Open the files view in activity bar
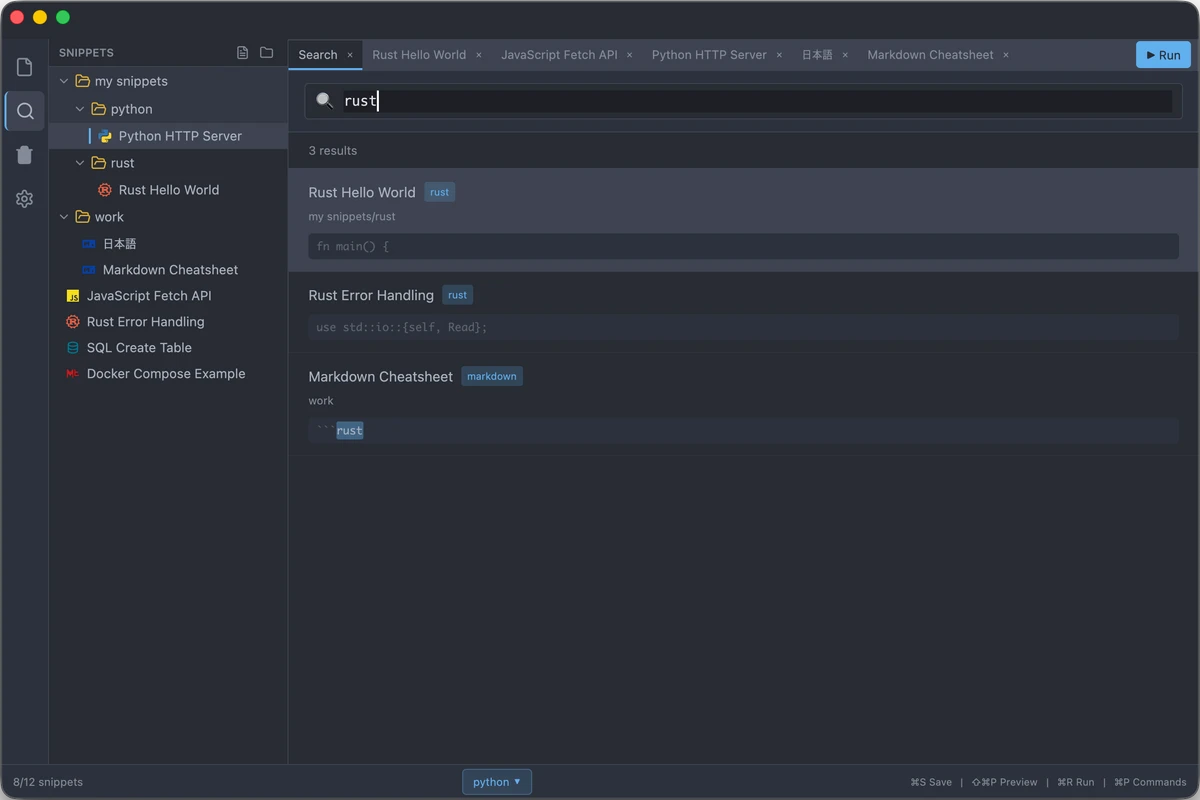Screen dimensions: 1200x800 point(25,67)
